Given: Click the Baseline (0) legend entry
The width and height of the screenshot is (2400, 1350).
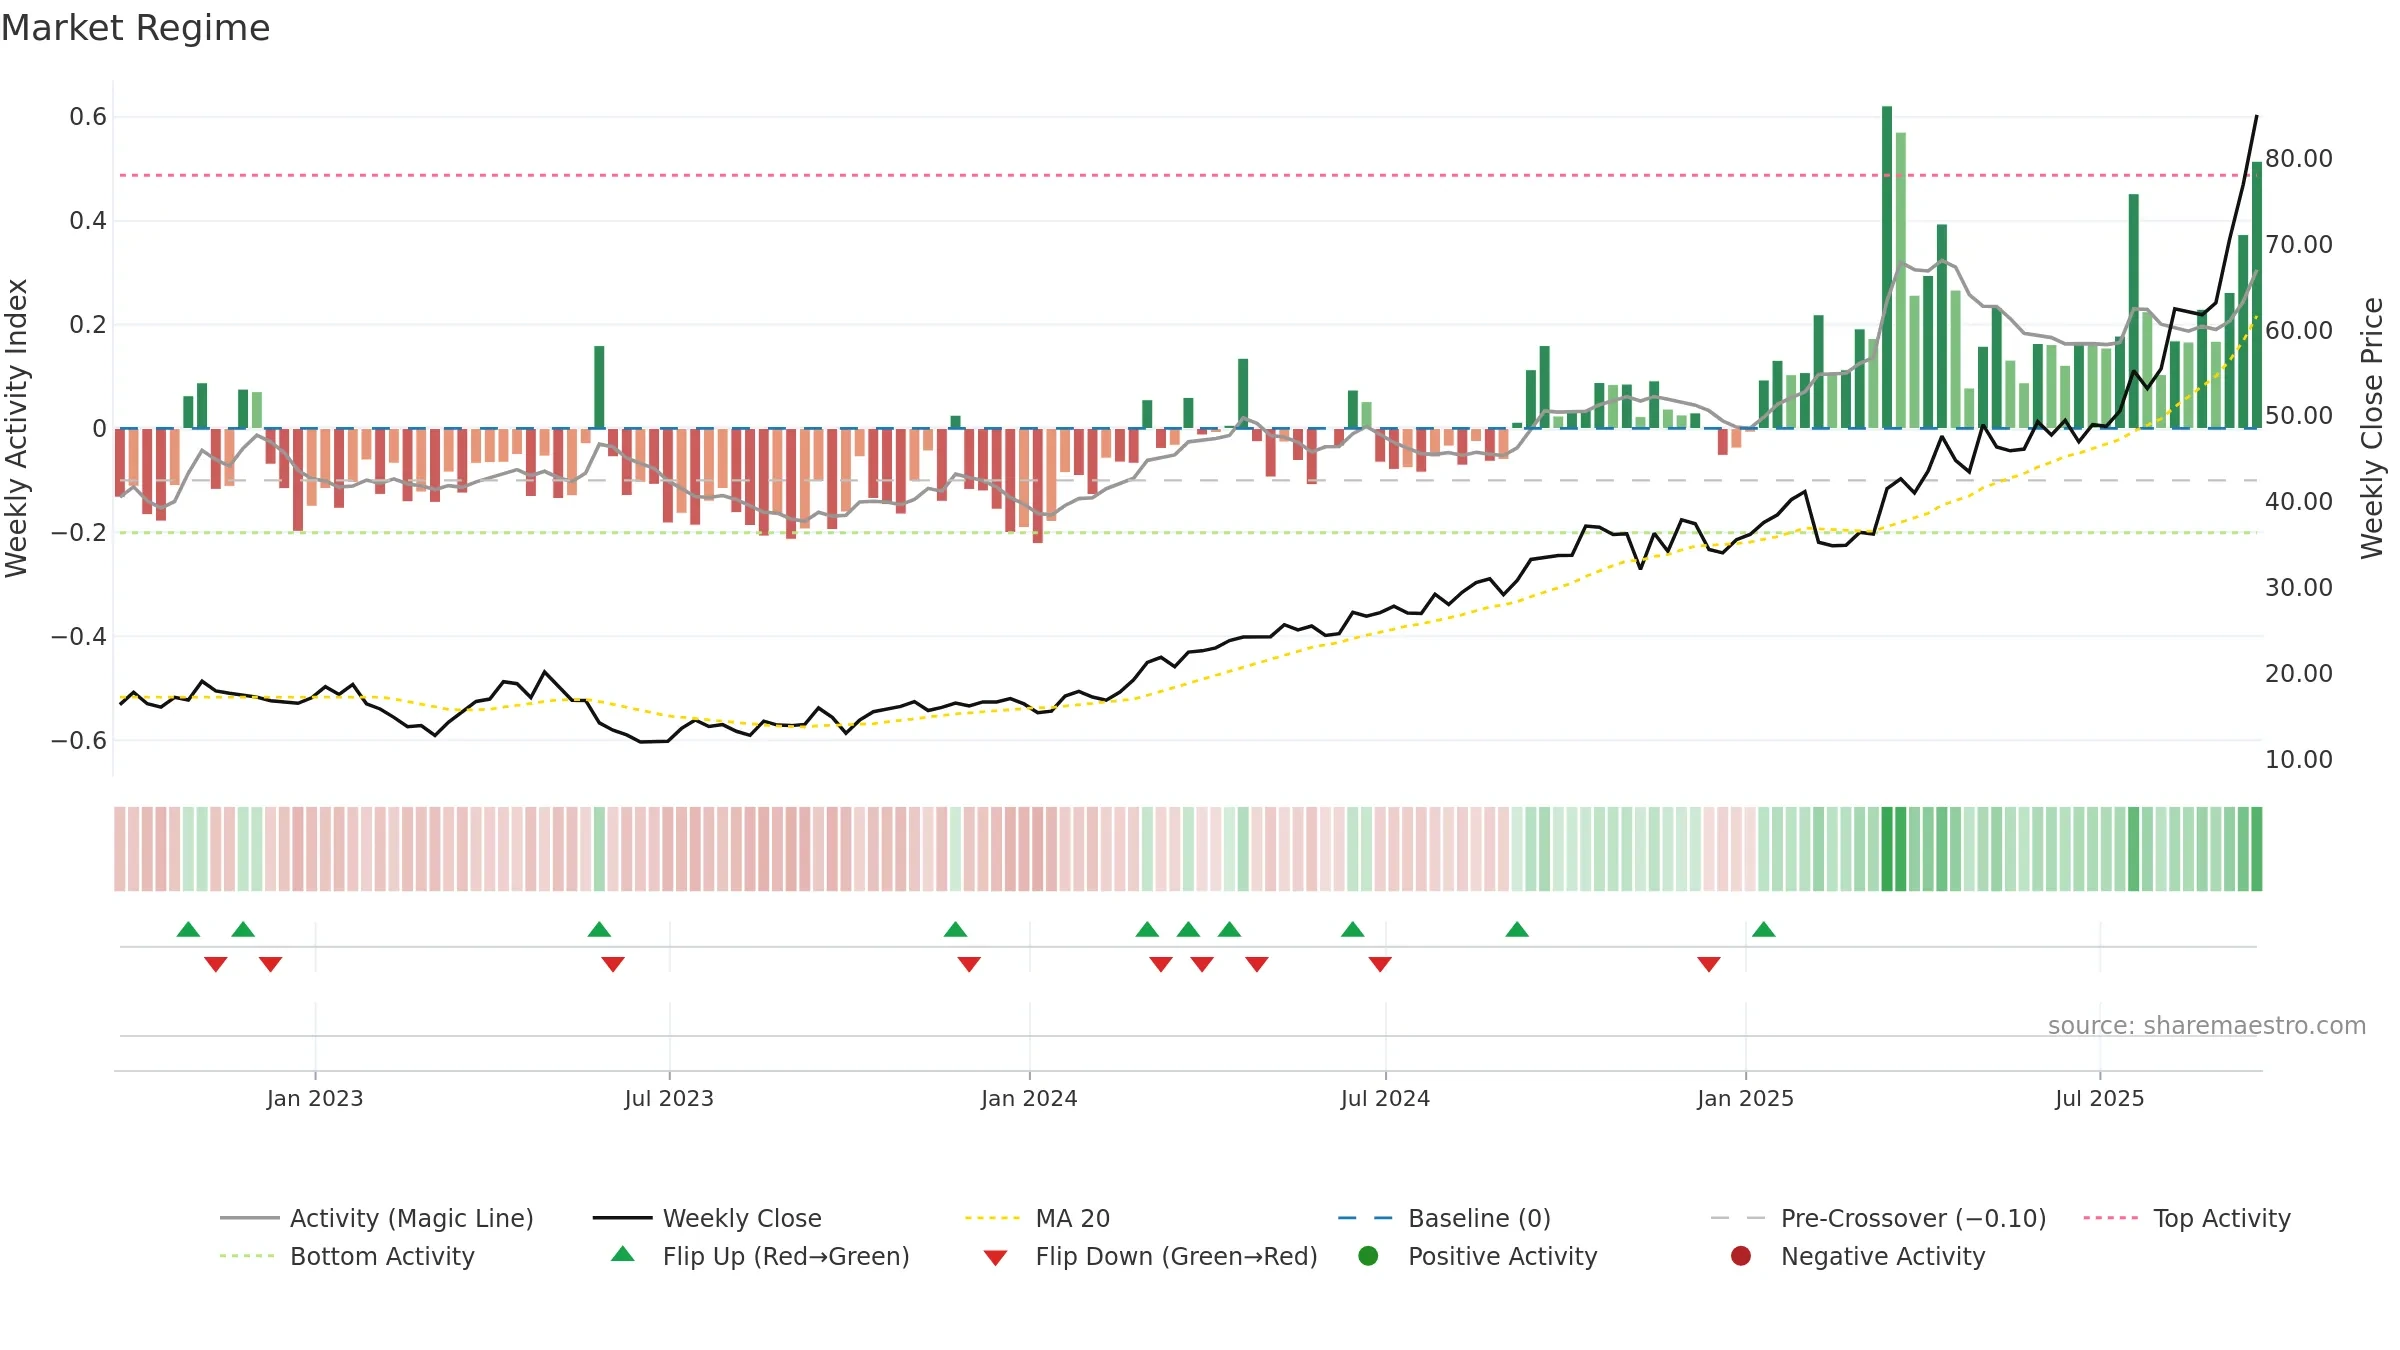Looking at the screenshot, I should (1444, 1218).
